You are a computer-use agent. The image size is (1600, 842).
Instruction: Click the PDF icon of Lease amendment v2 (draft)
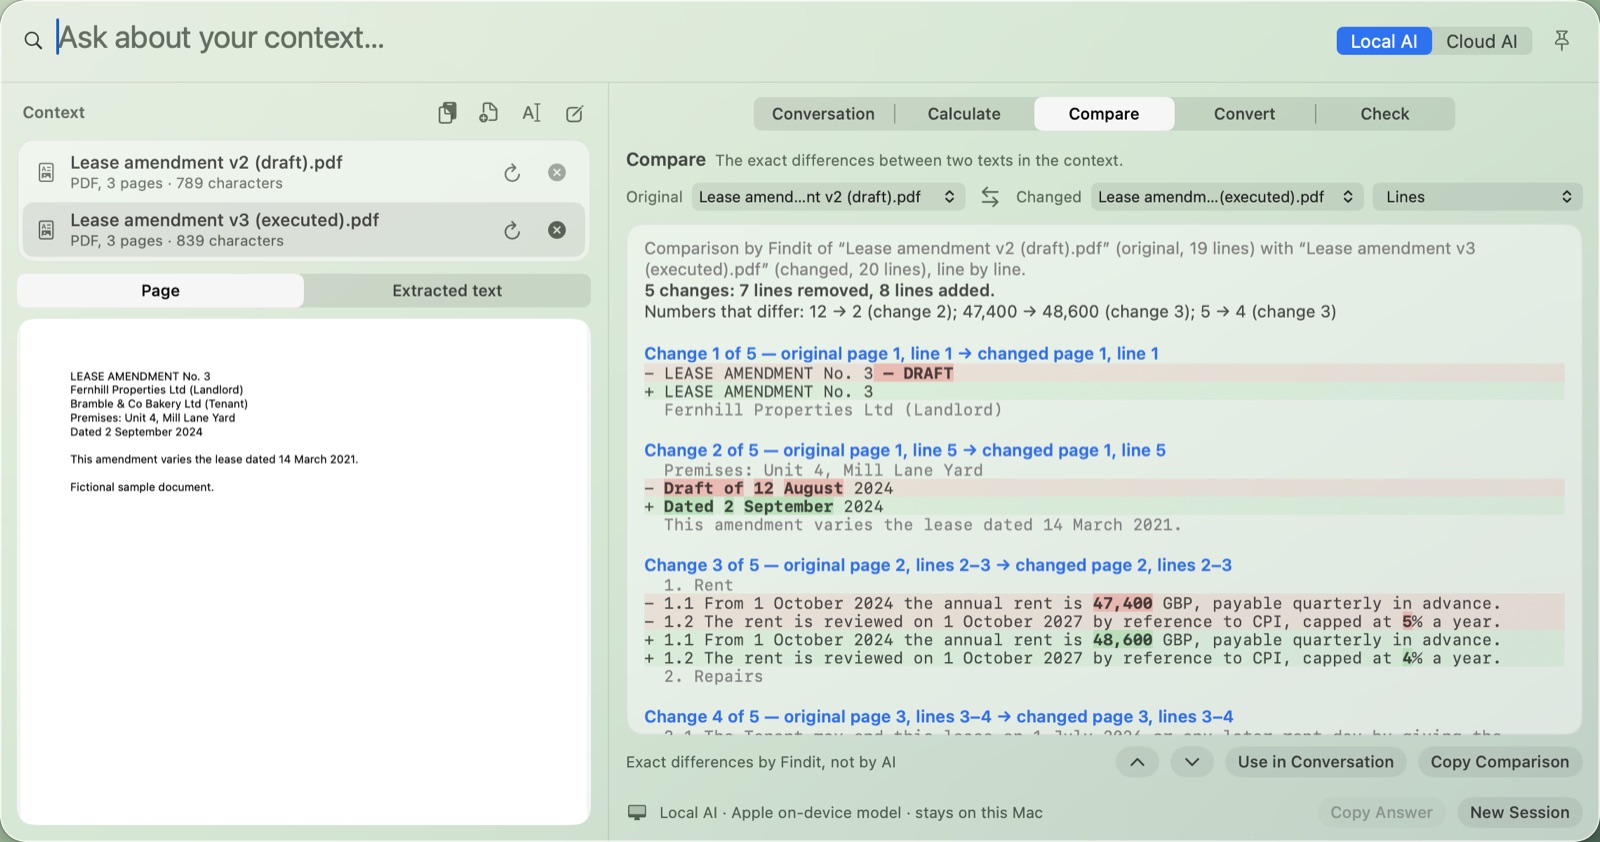point(46,172)
